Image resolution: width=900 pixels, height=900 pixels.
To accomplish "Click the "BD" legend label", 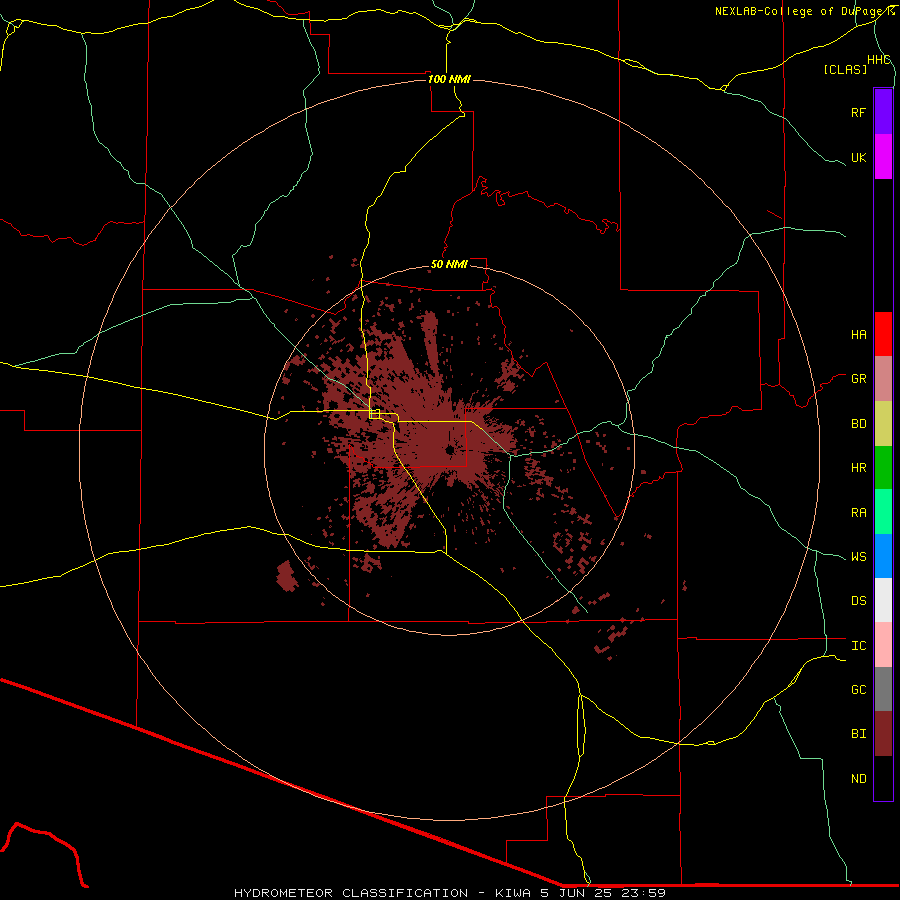I will click(858, 424).
